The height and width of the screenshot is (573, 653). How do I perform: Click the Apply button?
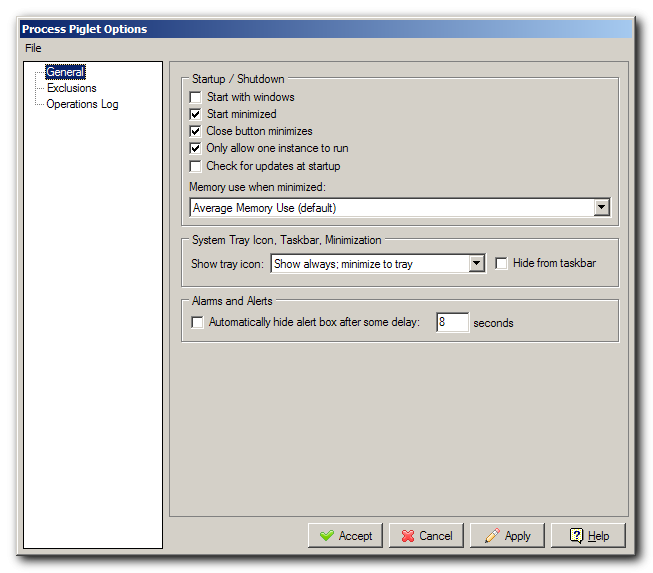pyautogui.click(x=507, y=536)
